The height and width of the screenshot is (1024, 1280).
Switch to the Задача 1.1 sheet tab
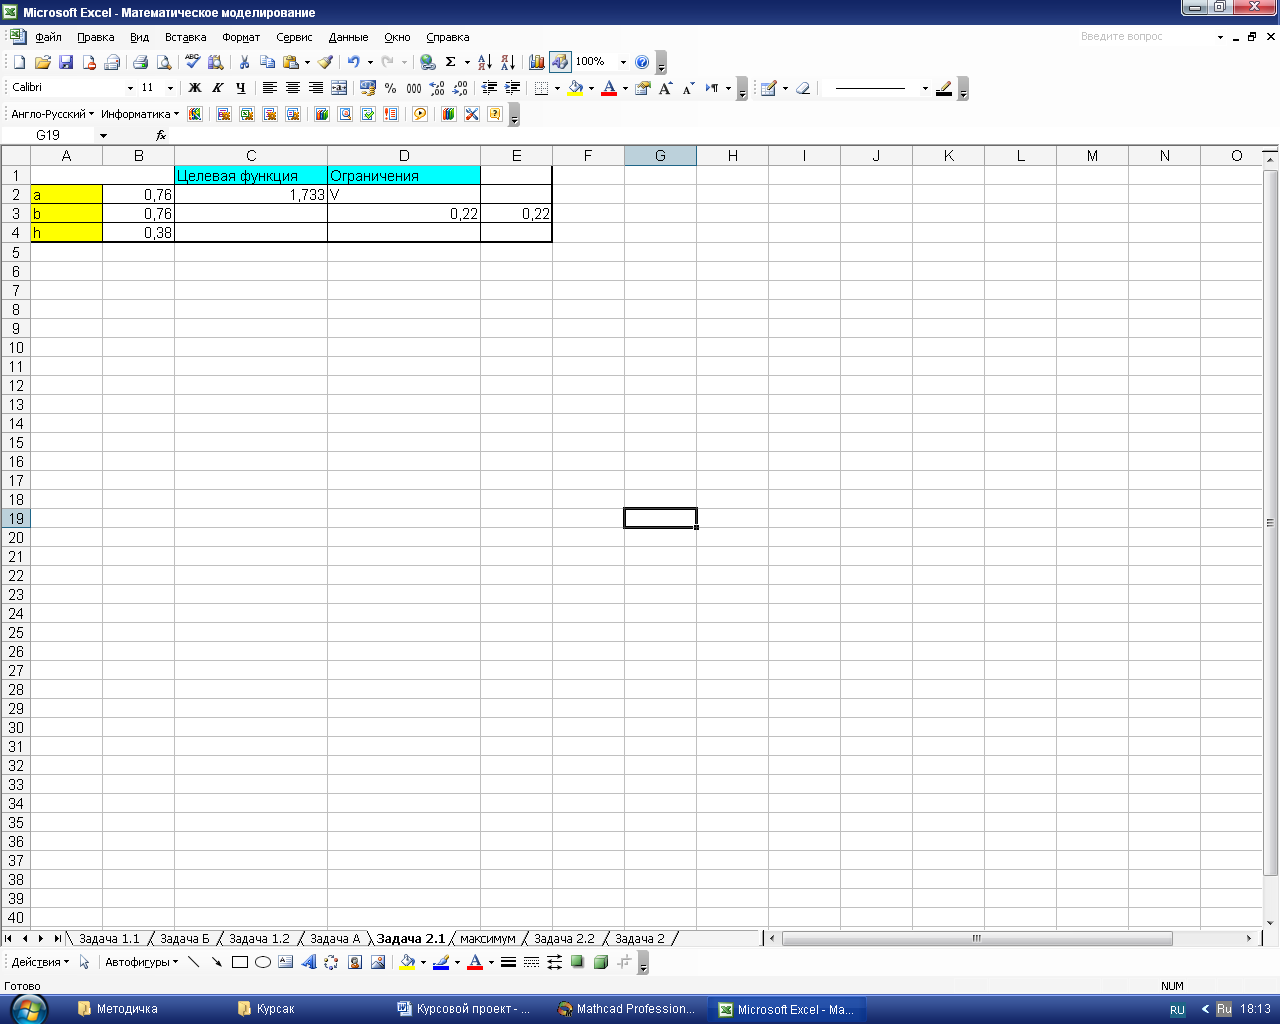coord(109,939)
